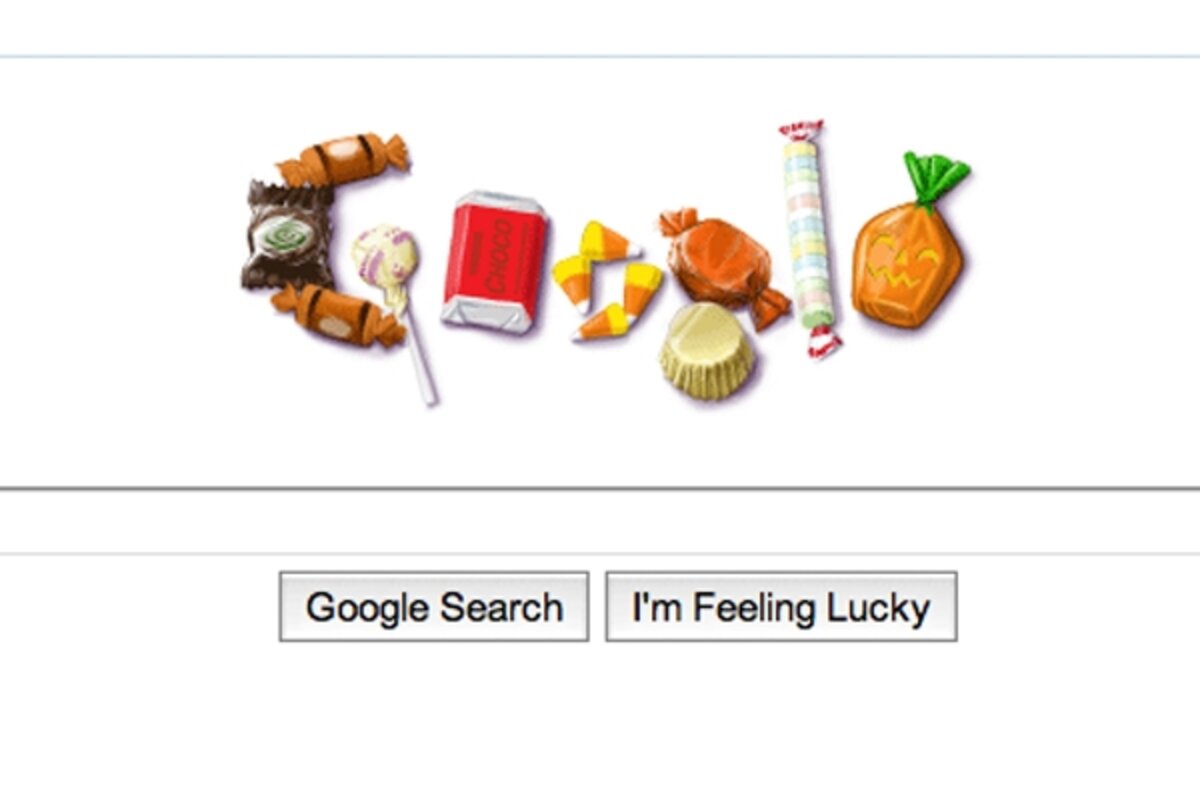Click the red CHOCO chocolate bar
The width and height of the screenshot is (1200, 800).
tap(494, 261)
